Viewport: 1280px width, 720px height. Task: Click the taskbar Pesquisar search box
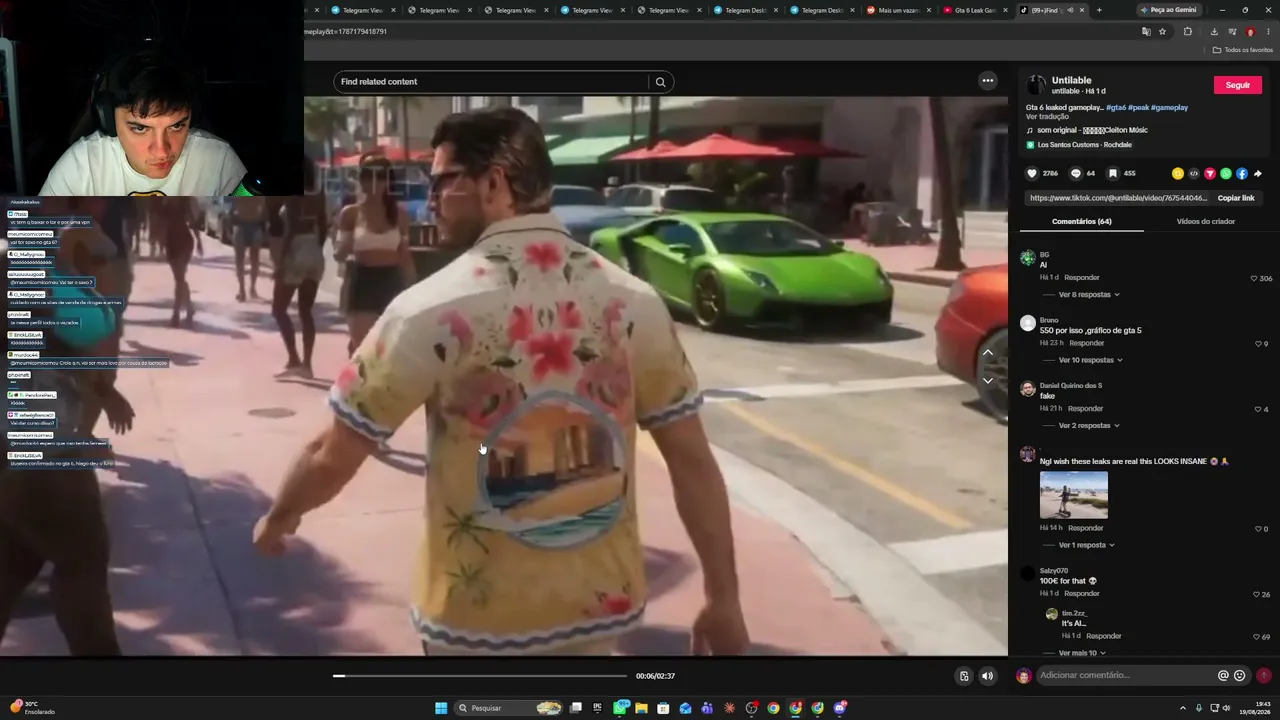coord(507,708)
